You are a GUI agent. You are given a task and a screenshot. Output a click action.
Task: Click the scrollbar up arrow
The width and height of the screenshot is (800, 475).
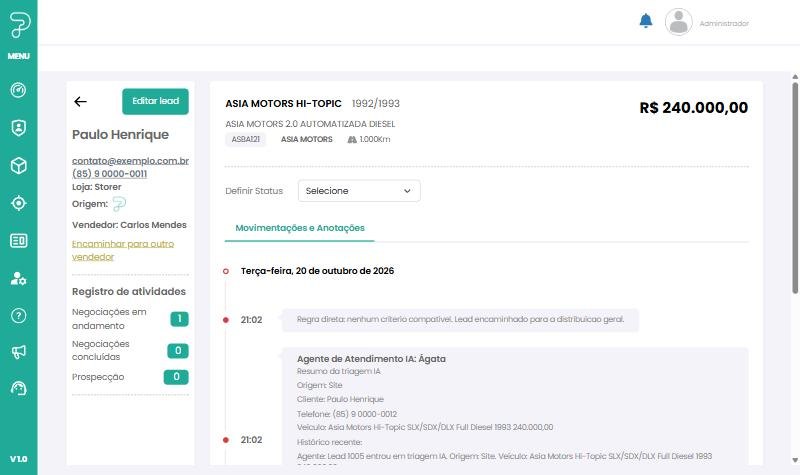point(795,77)
